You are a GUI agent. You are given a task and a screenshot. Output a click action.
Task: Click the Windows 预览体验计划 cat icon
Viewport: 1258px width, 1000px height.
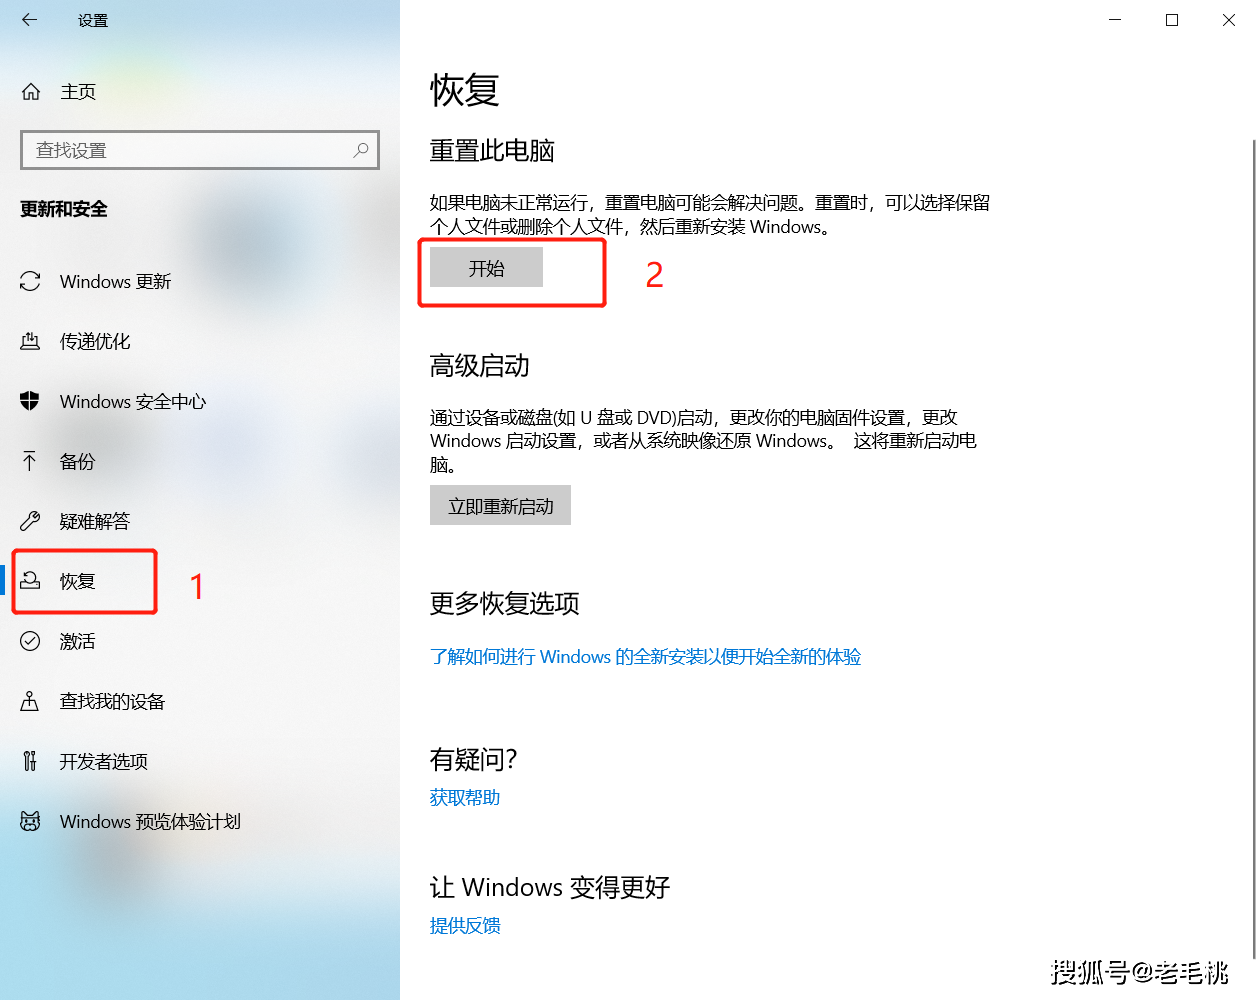tap(30, 821)
